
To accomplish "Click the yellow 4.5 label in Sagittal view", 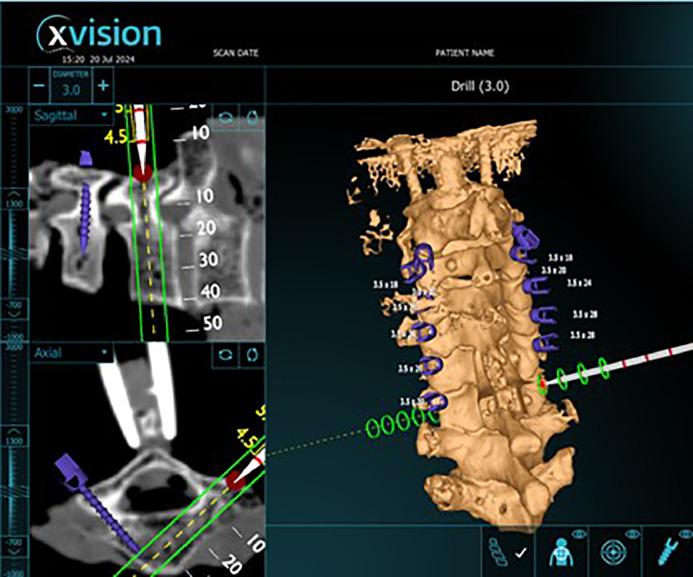I will 115,137.
